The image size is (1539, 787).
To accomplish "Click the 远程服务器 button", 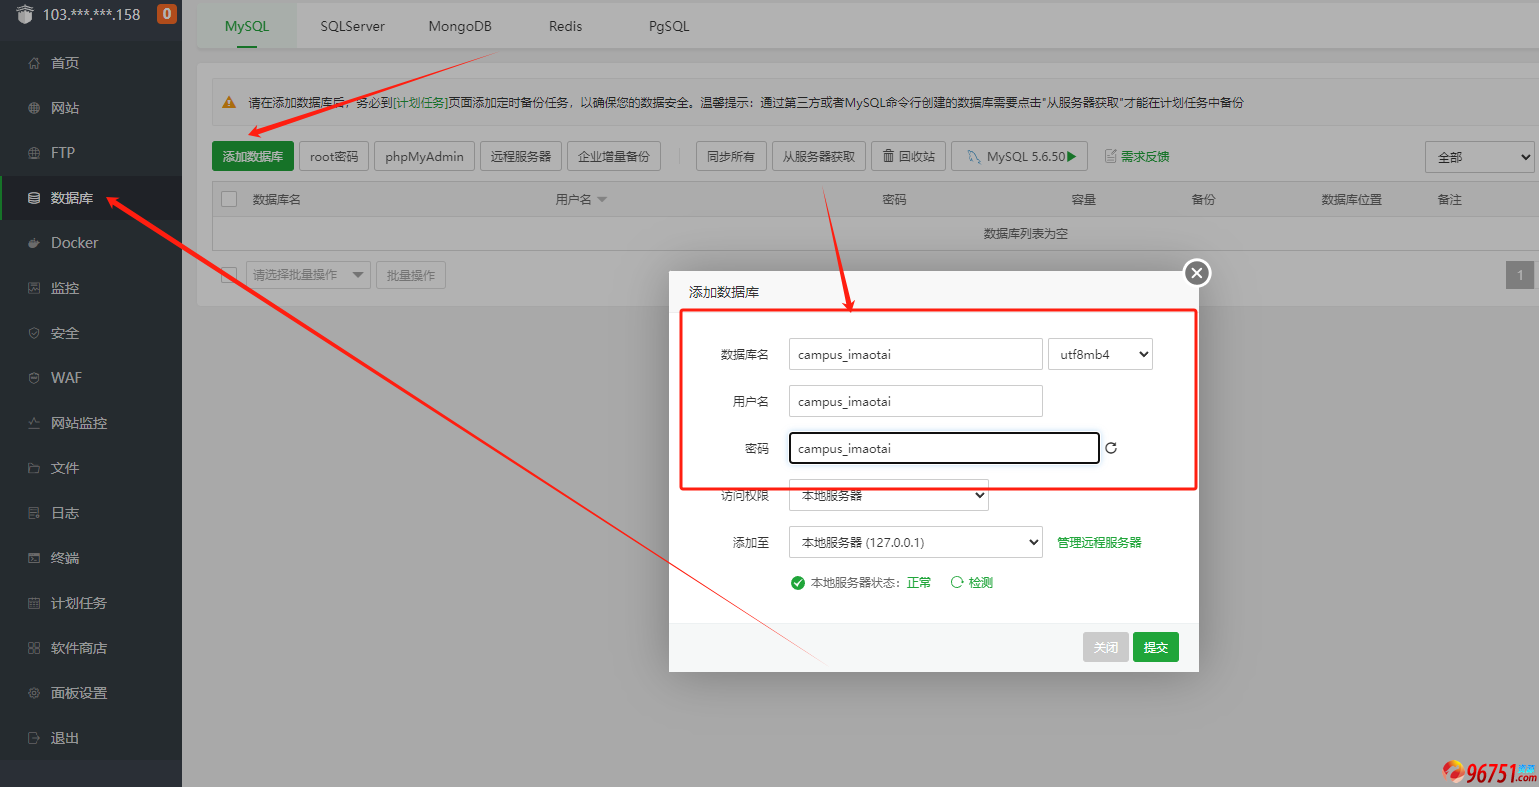I will pos(521,156).
